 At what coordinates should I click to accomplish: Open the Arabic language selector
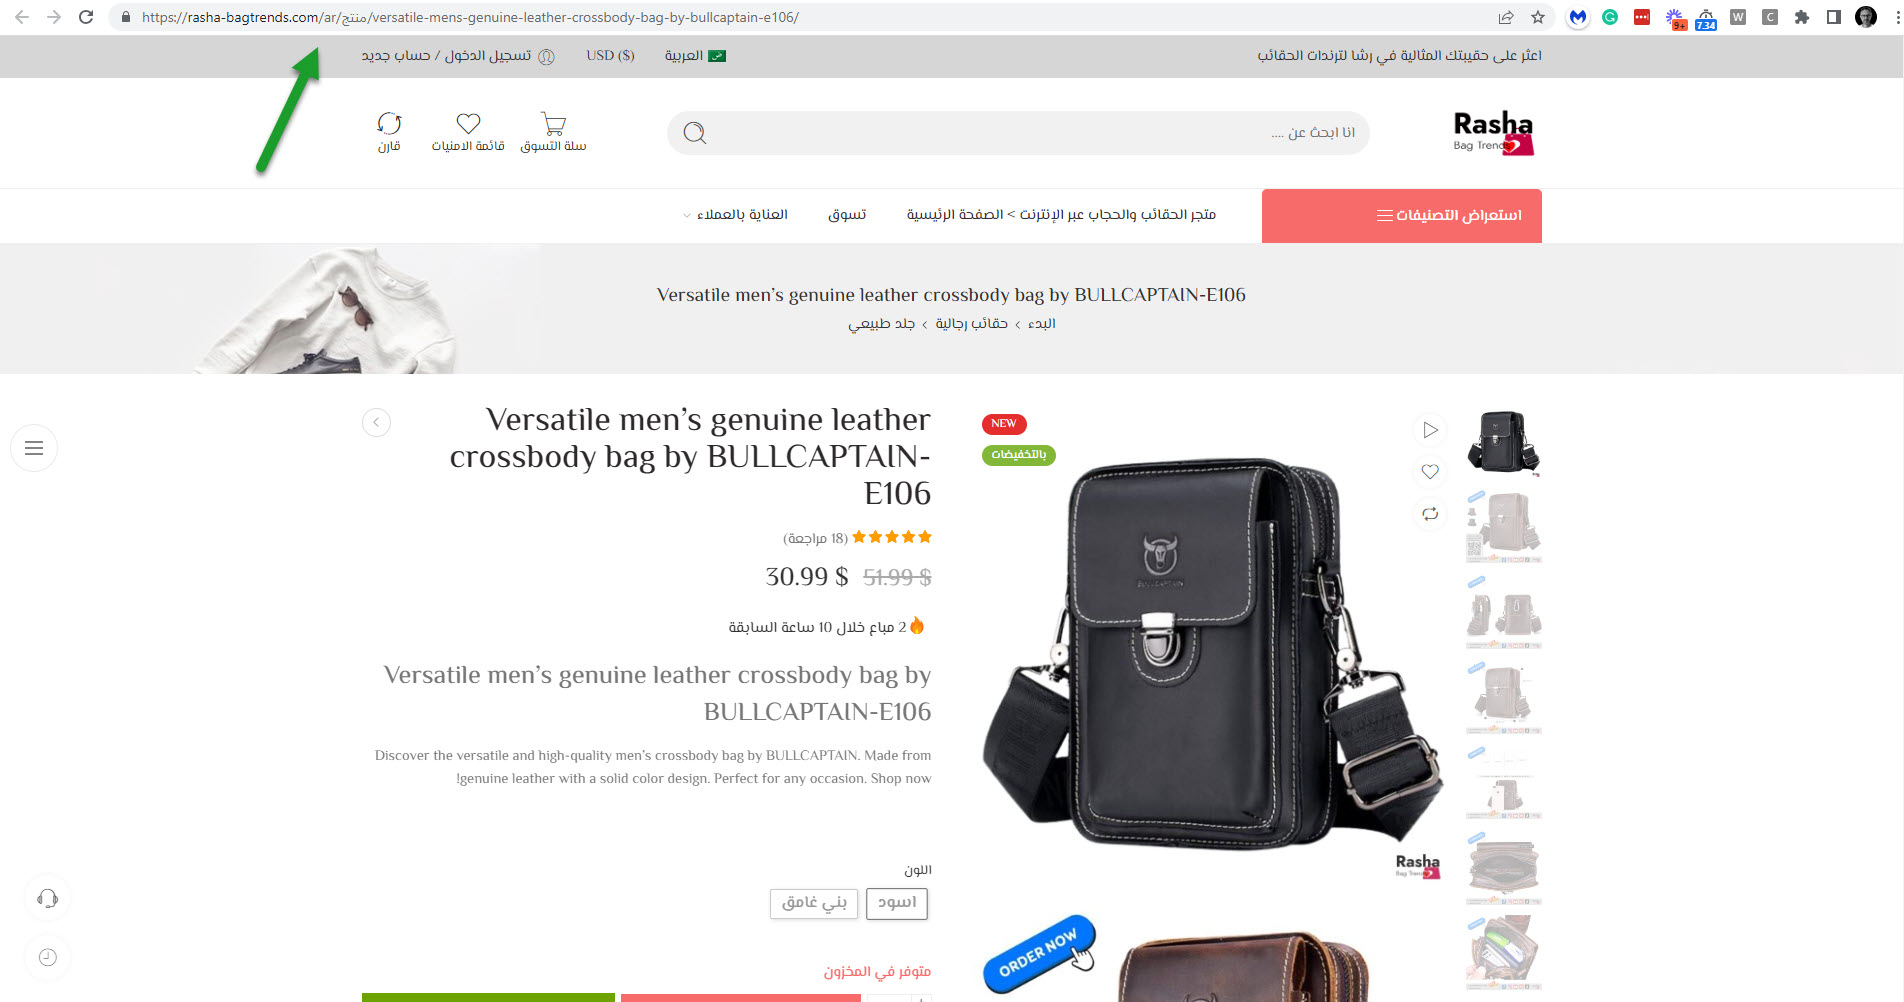tap(695, 56)
